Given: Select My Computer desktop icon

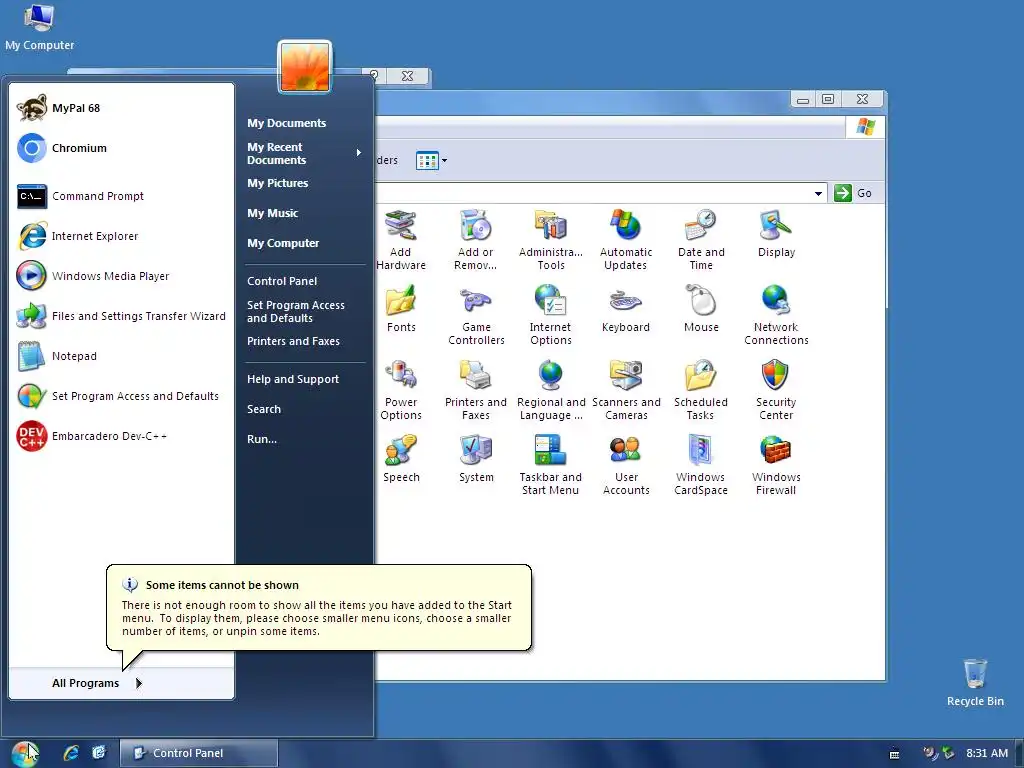Looking at the screenshot, I should (x=39, y=27).
